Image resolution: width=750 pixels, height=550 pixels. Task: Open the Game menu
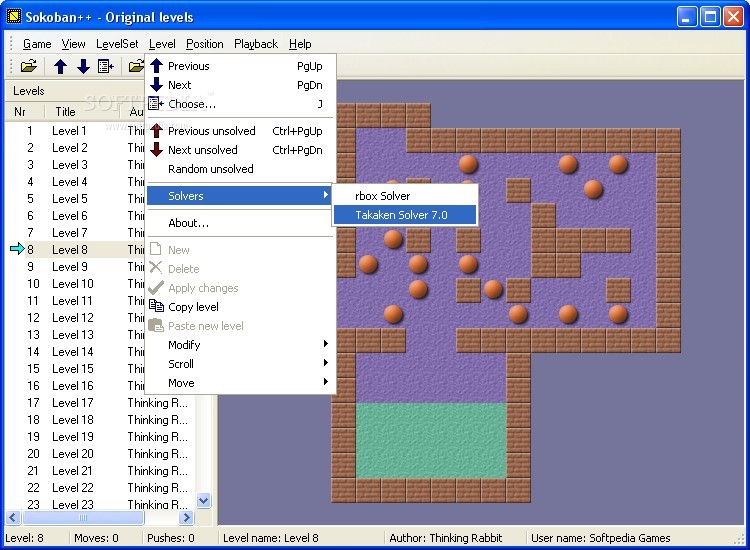coord(37,44)
